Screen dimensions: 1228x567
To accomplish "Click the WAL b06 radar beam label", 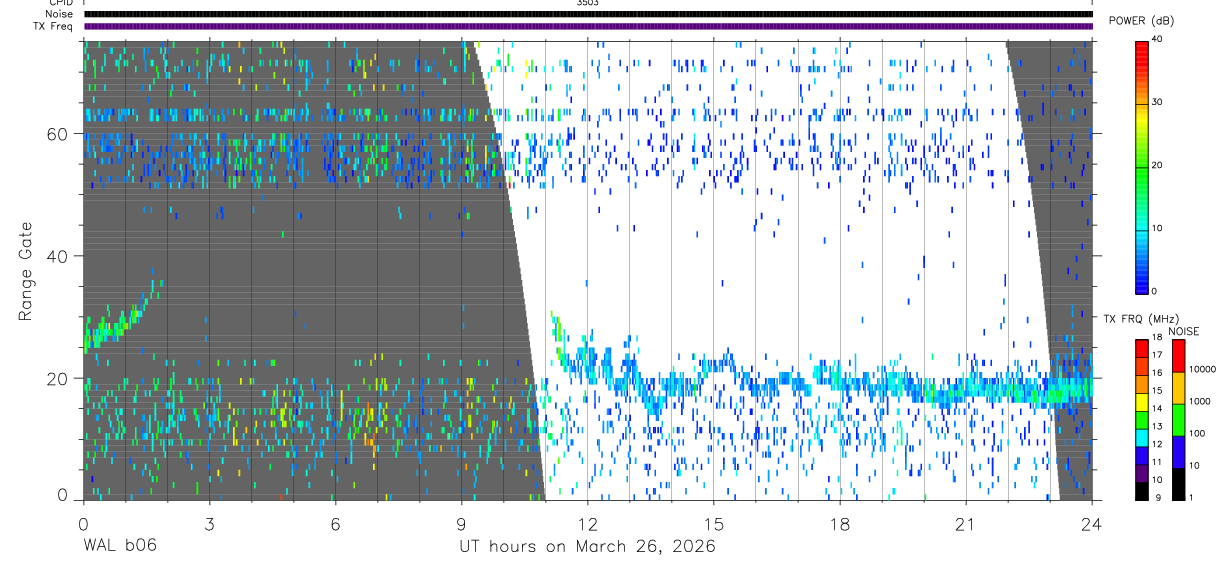I will (x=119, y=547).
